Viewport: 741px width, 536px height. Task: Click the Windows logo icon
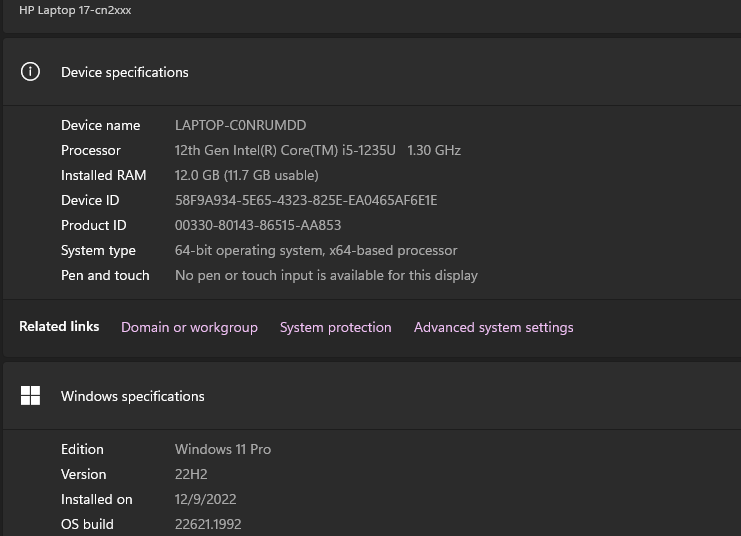(x=31, y=396)
